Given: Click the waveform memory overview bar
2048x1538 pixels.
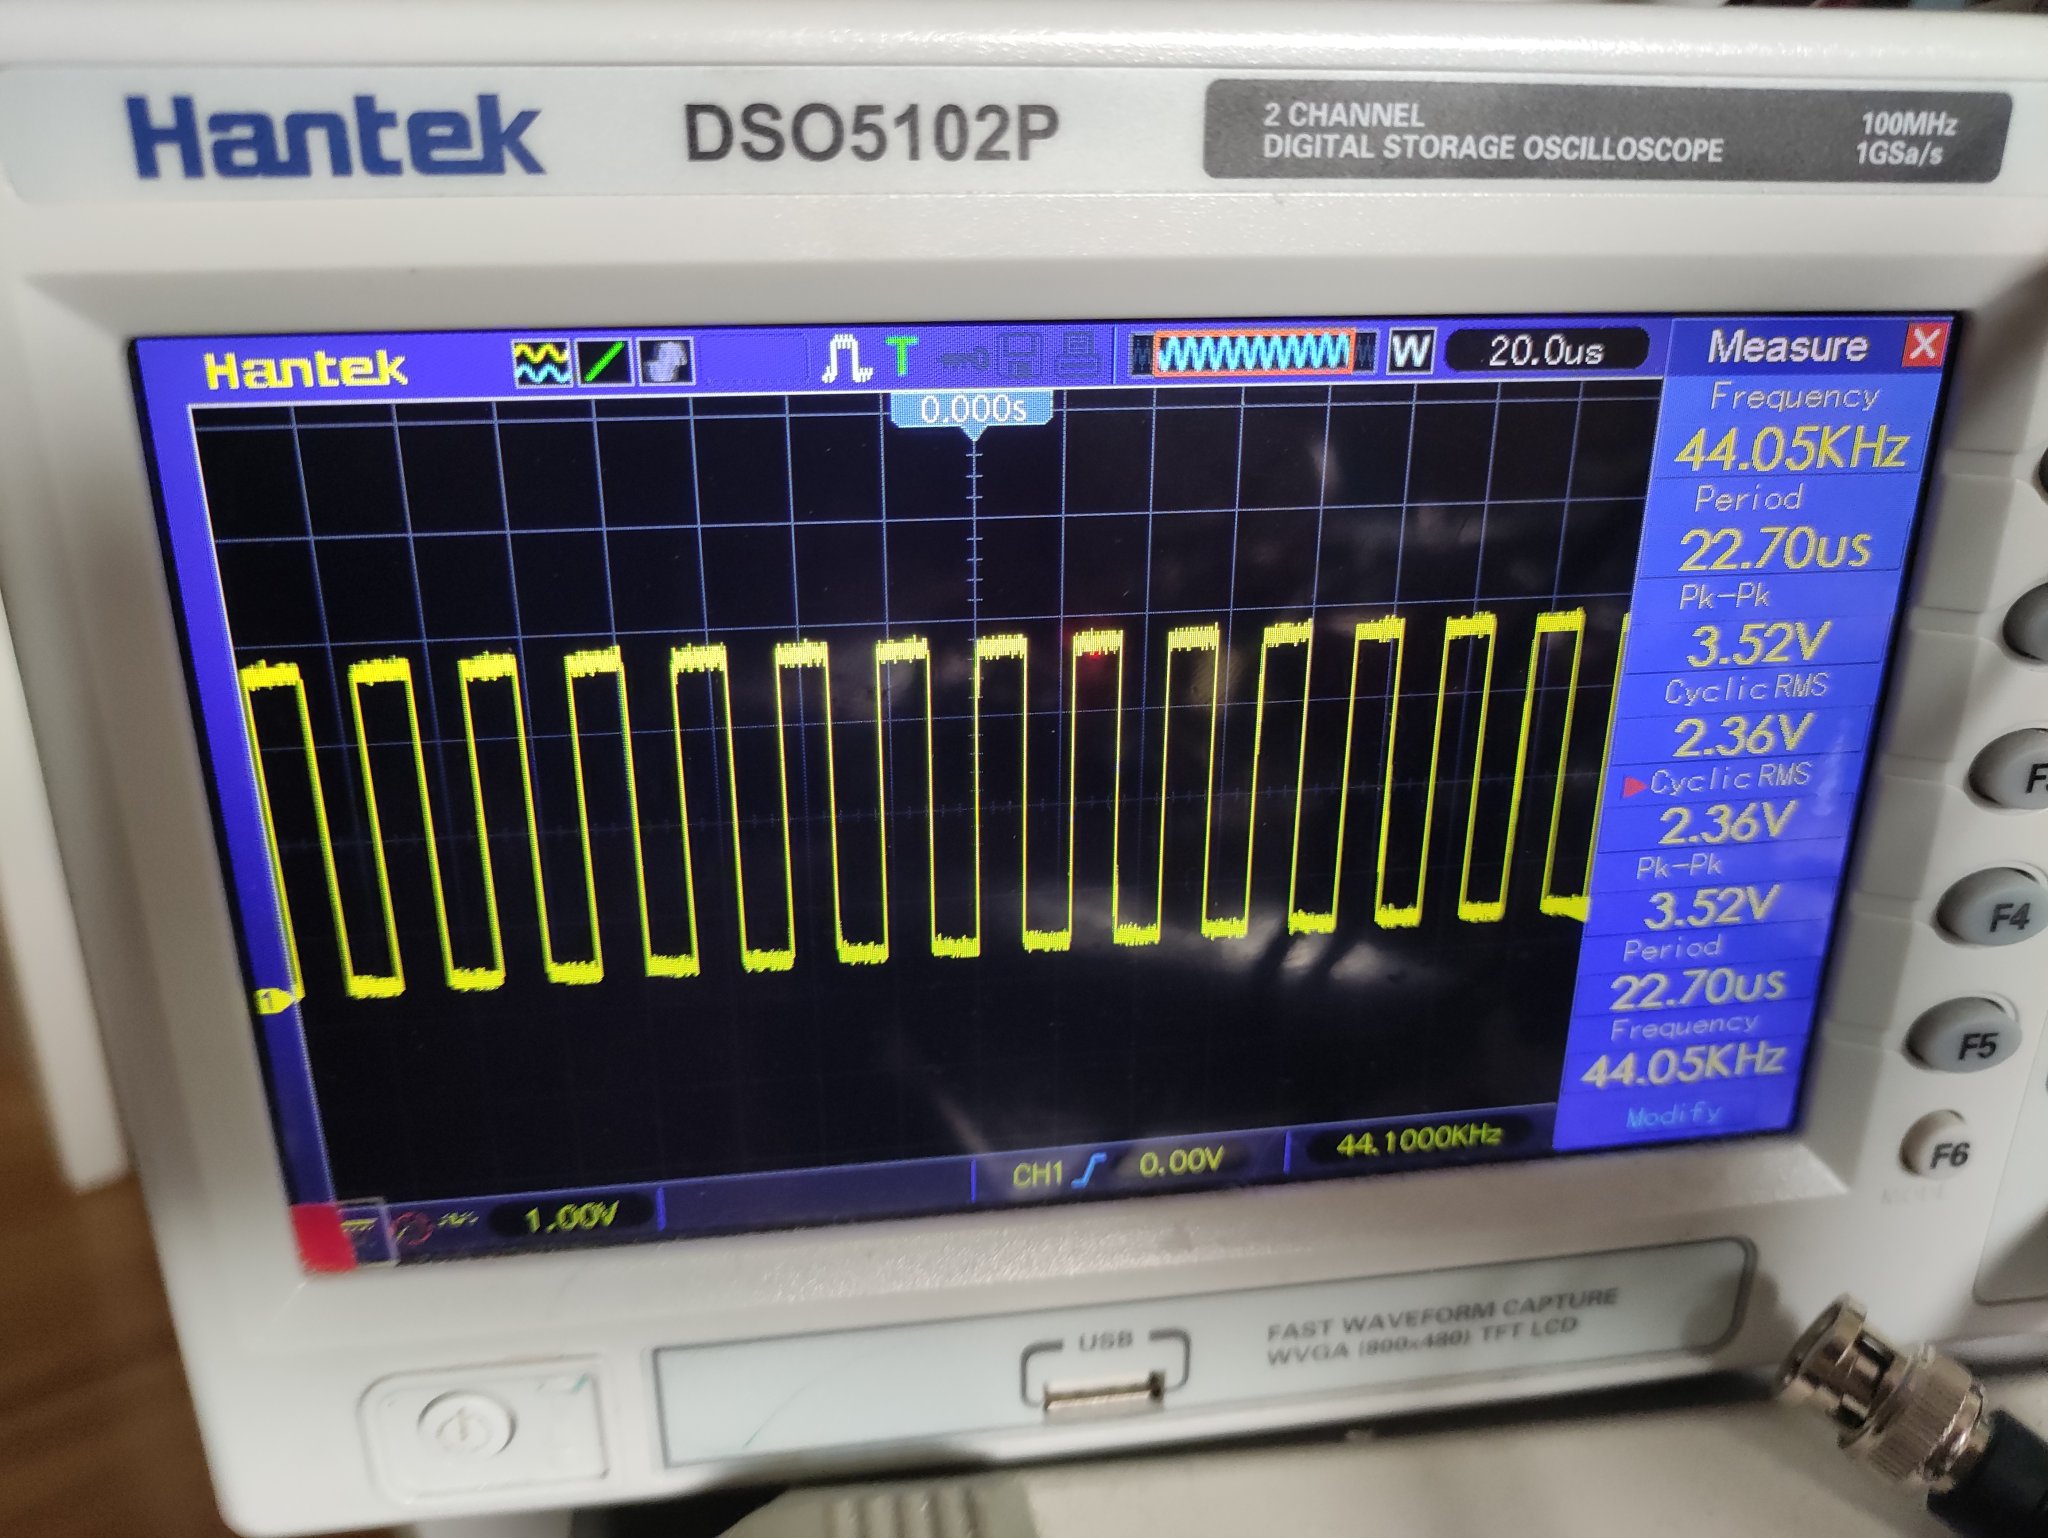Looking at the screenshot, I should click(x=1252, y=352).
